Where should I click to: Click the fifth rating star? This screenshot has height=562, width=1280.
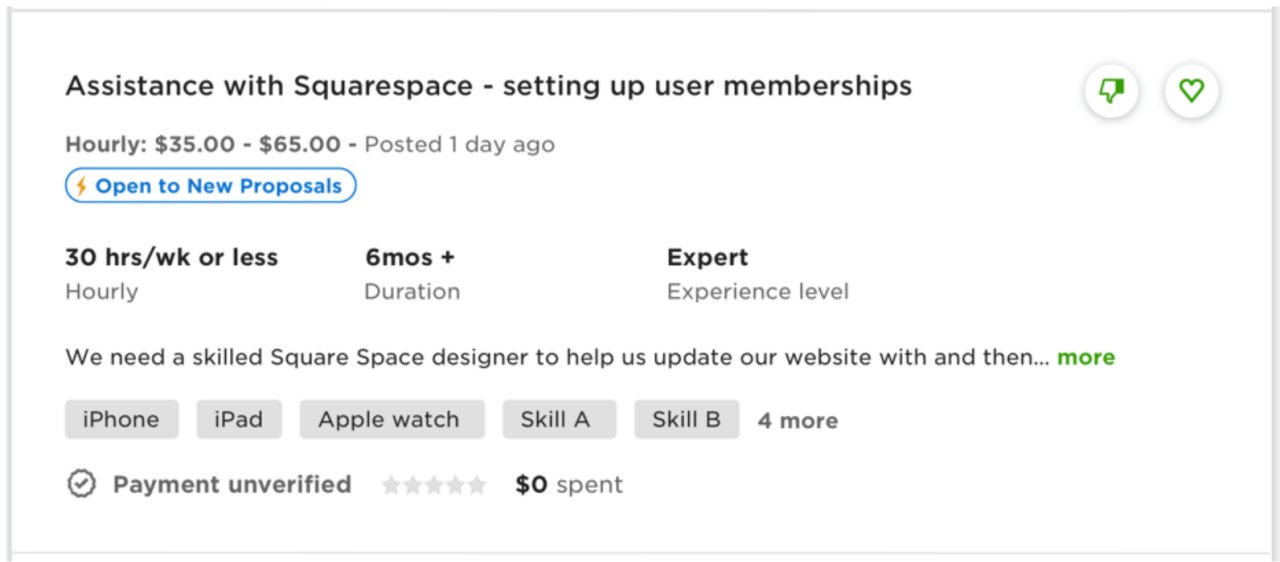[477, 485]
